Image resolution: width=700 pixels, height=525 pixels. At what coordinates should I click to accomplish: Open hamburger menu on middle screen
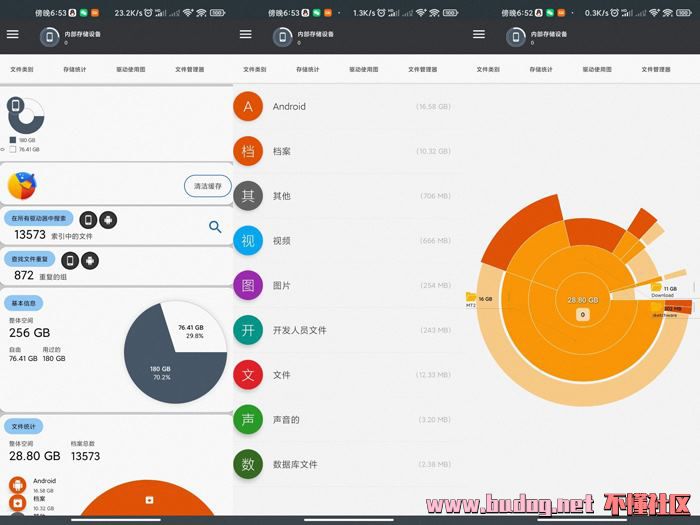click(246, 34)
